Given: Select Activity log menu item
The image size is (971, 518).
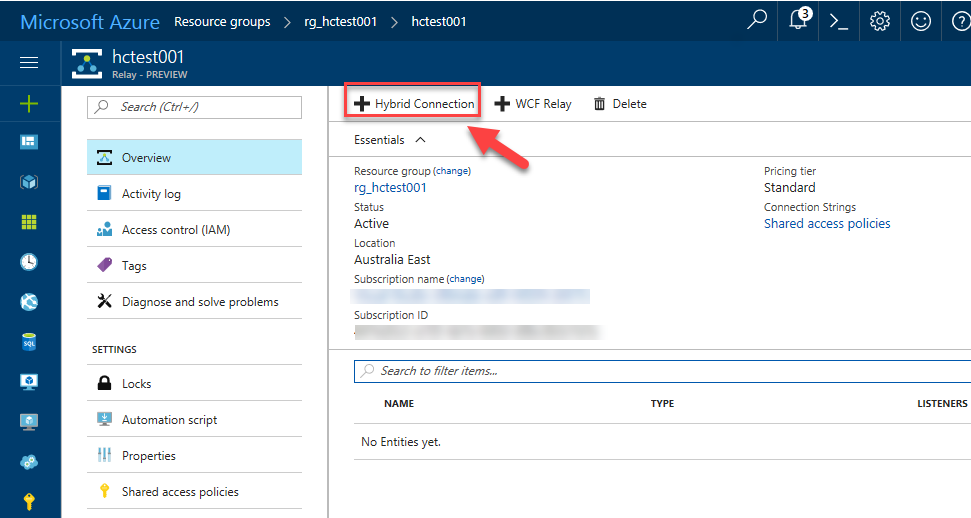Looking at the screenshot, I should 151,194.
